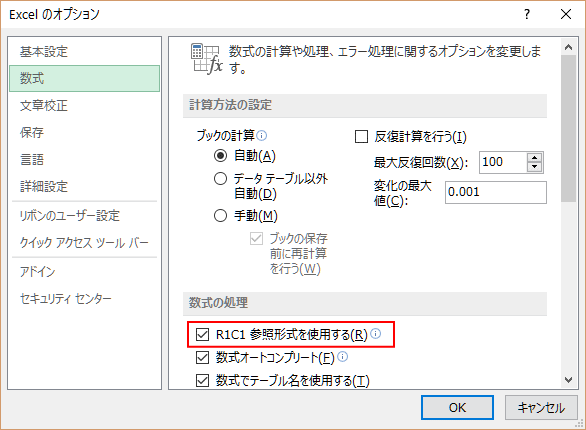Image resolution: width=586 pixels, height=430 pixels.
Task: Toggle 数式でテーブル名を使用する(T) checkbox
Action: coord(202,381)
